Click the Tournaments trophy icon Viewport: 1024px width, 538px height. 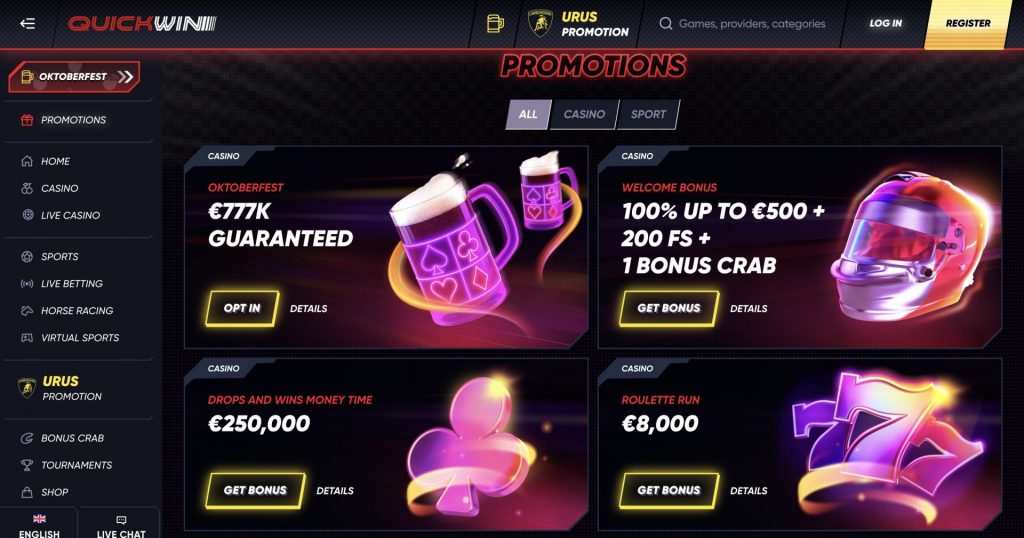tap(27, 465)
